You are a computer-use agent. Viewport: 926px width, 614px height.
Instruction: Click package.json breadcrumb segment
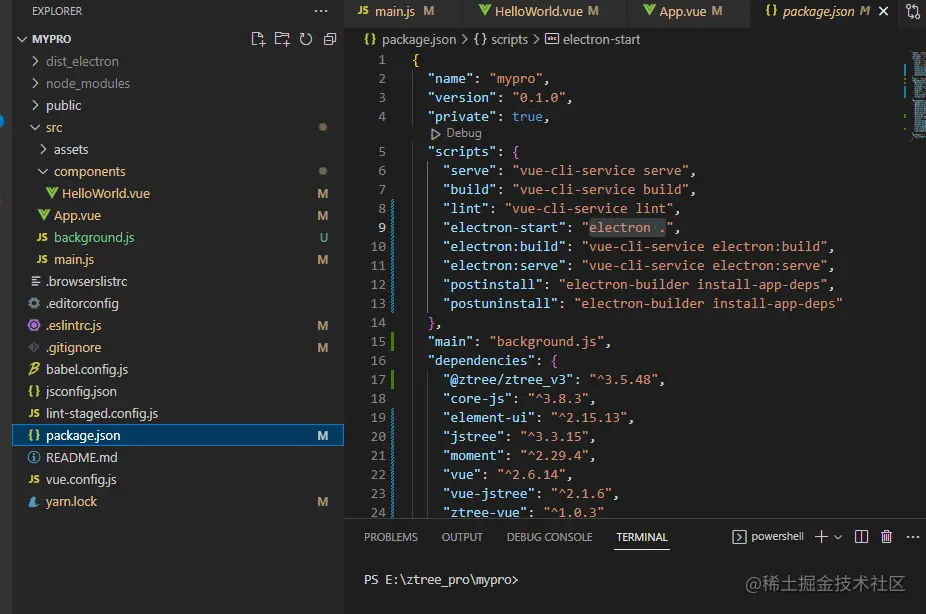(419, 40)
